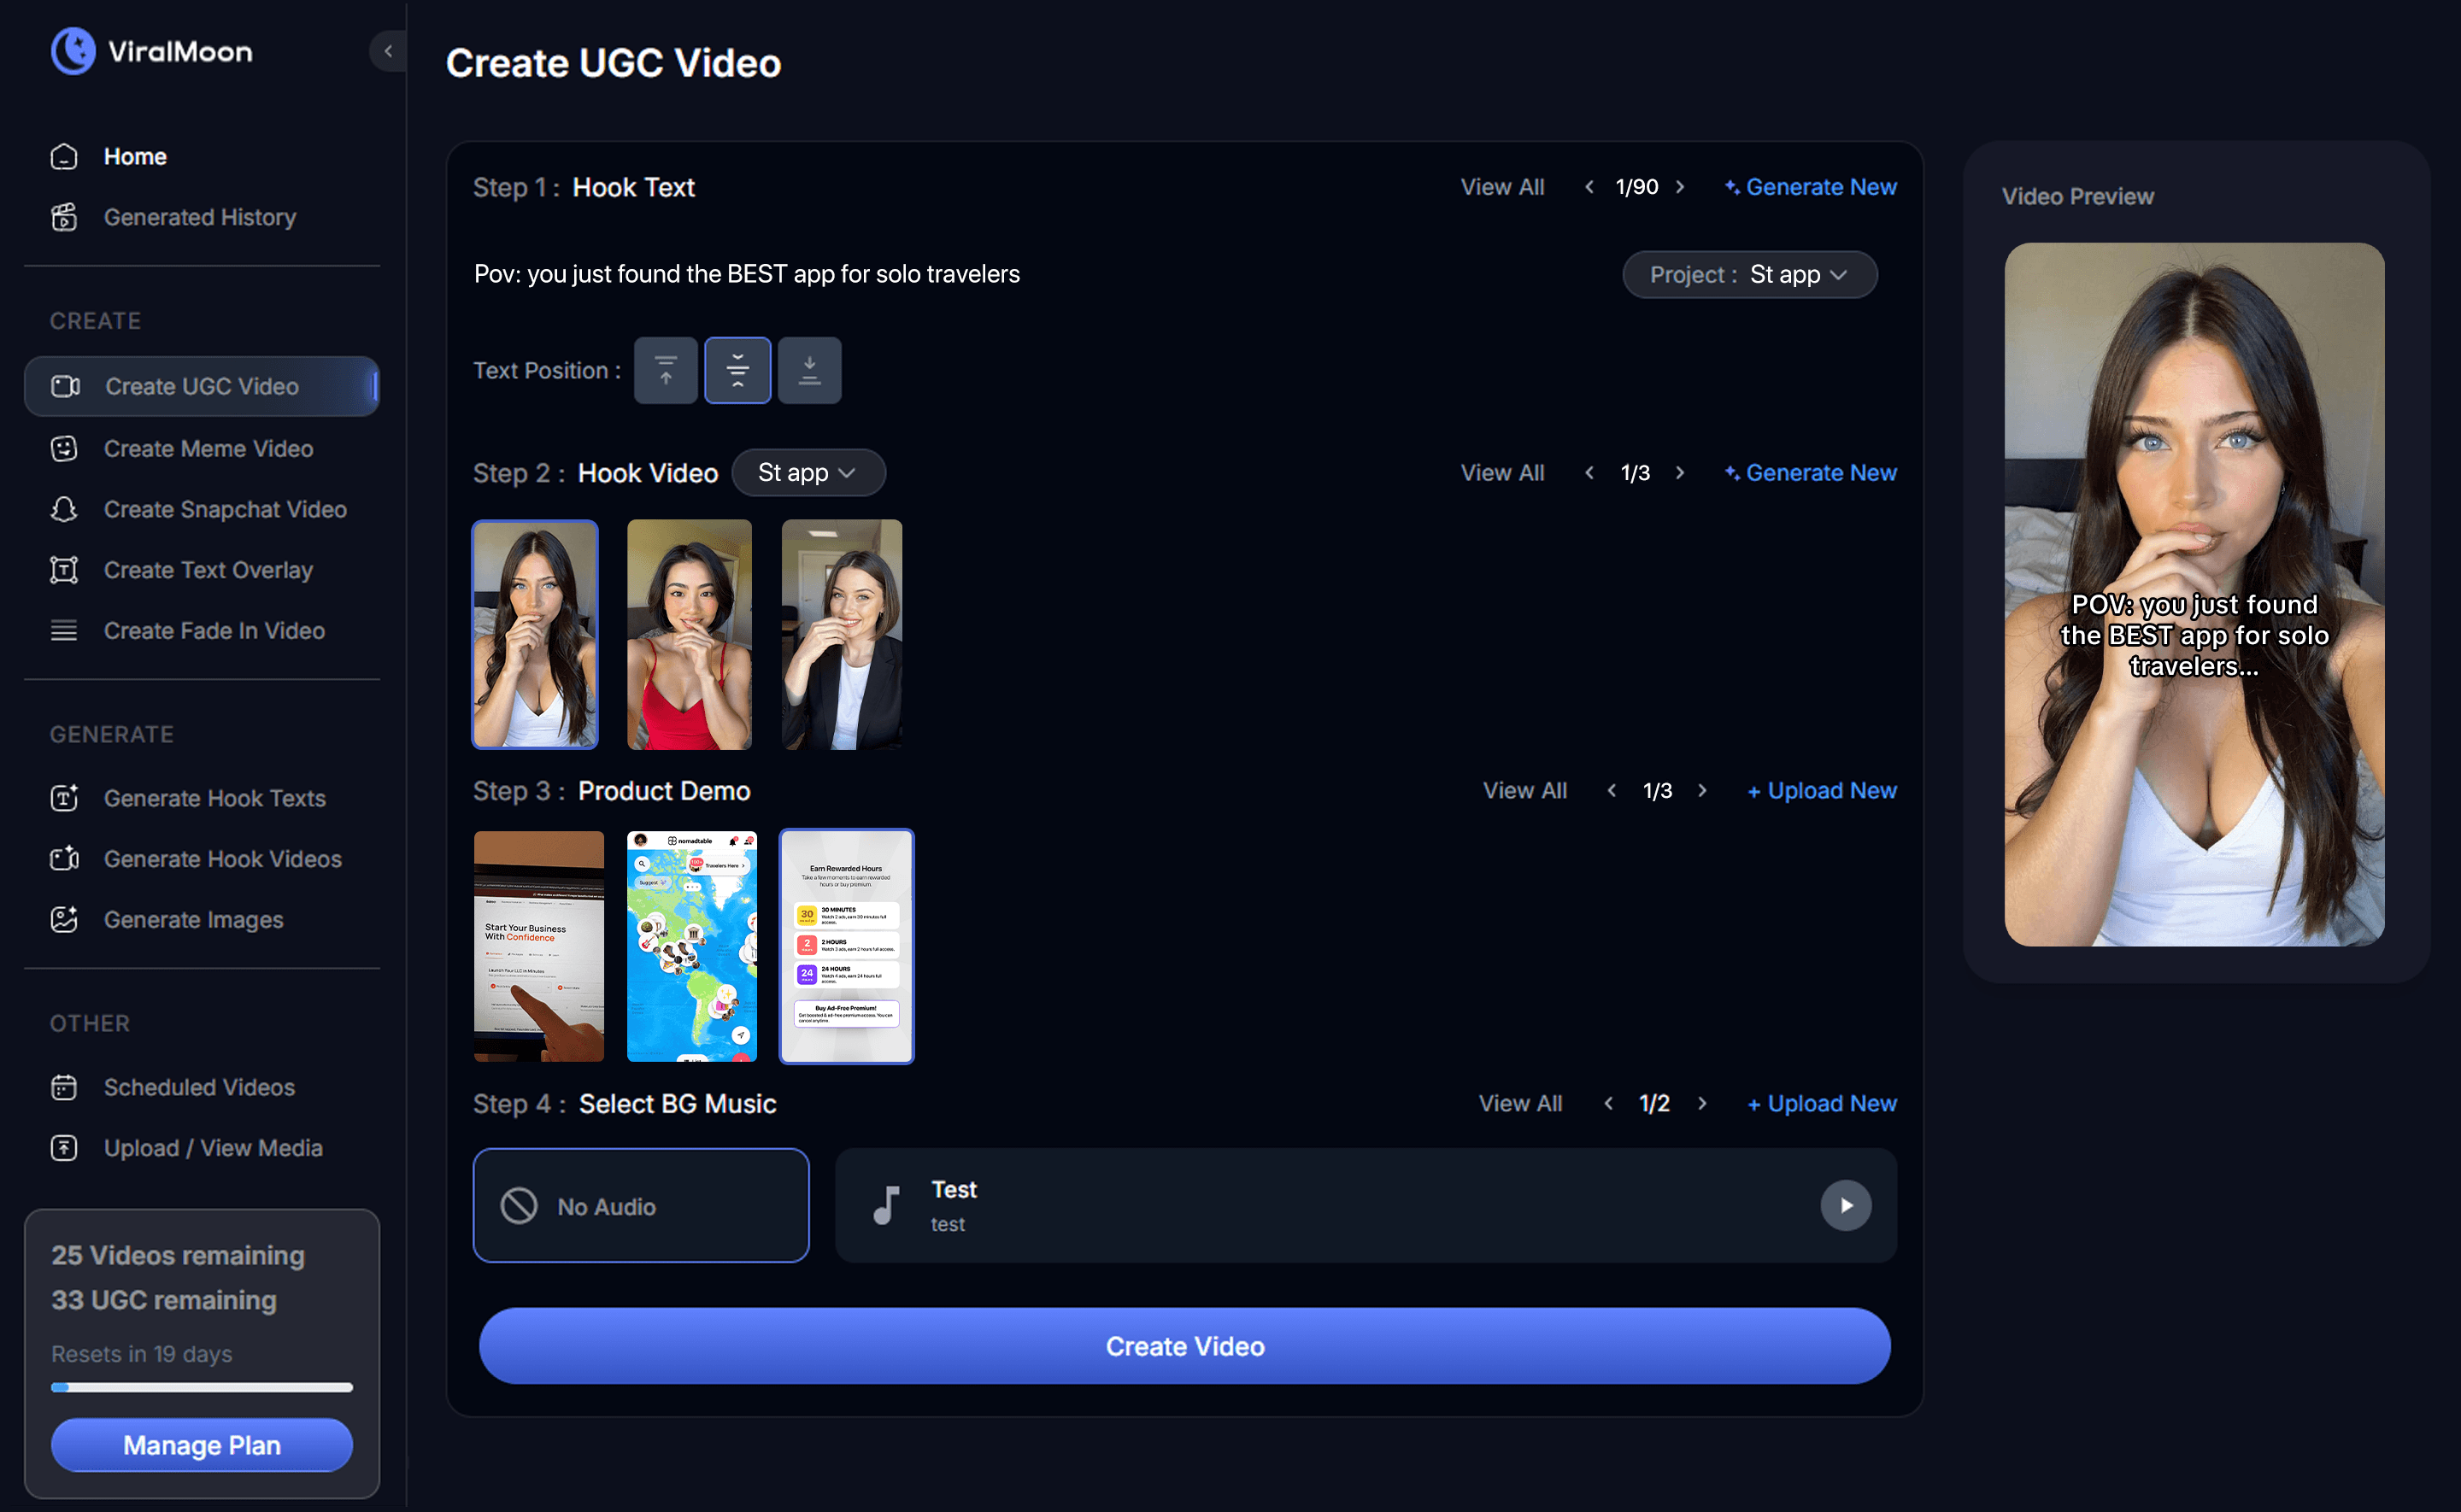The height and width of the screenshot is (1512, 2461).
Task: Click the plan usage progress bar
Action: (201, 1387)
